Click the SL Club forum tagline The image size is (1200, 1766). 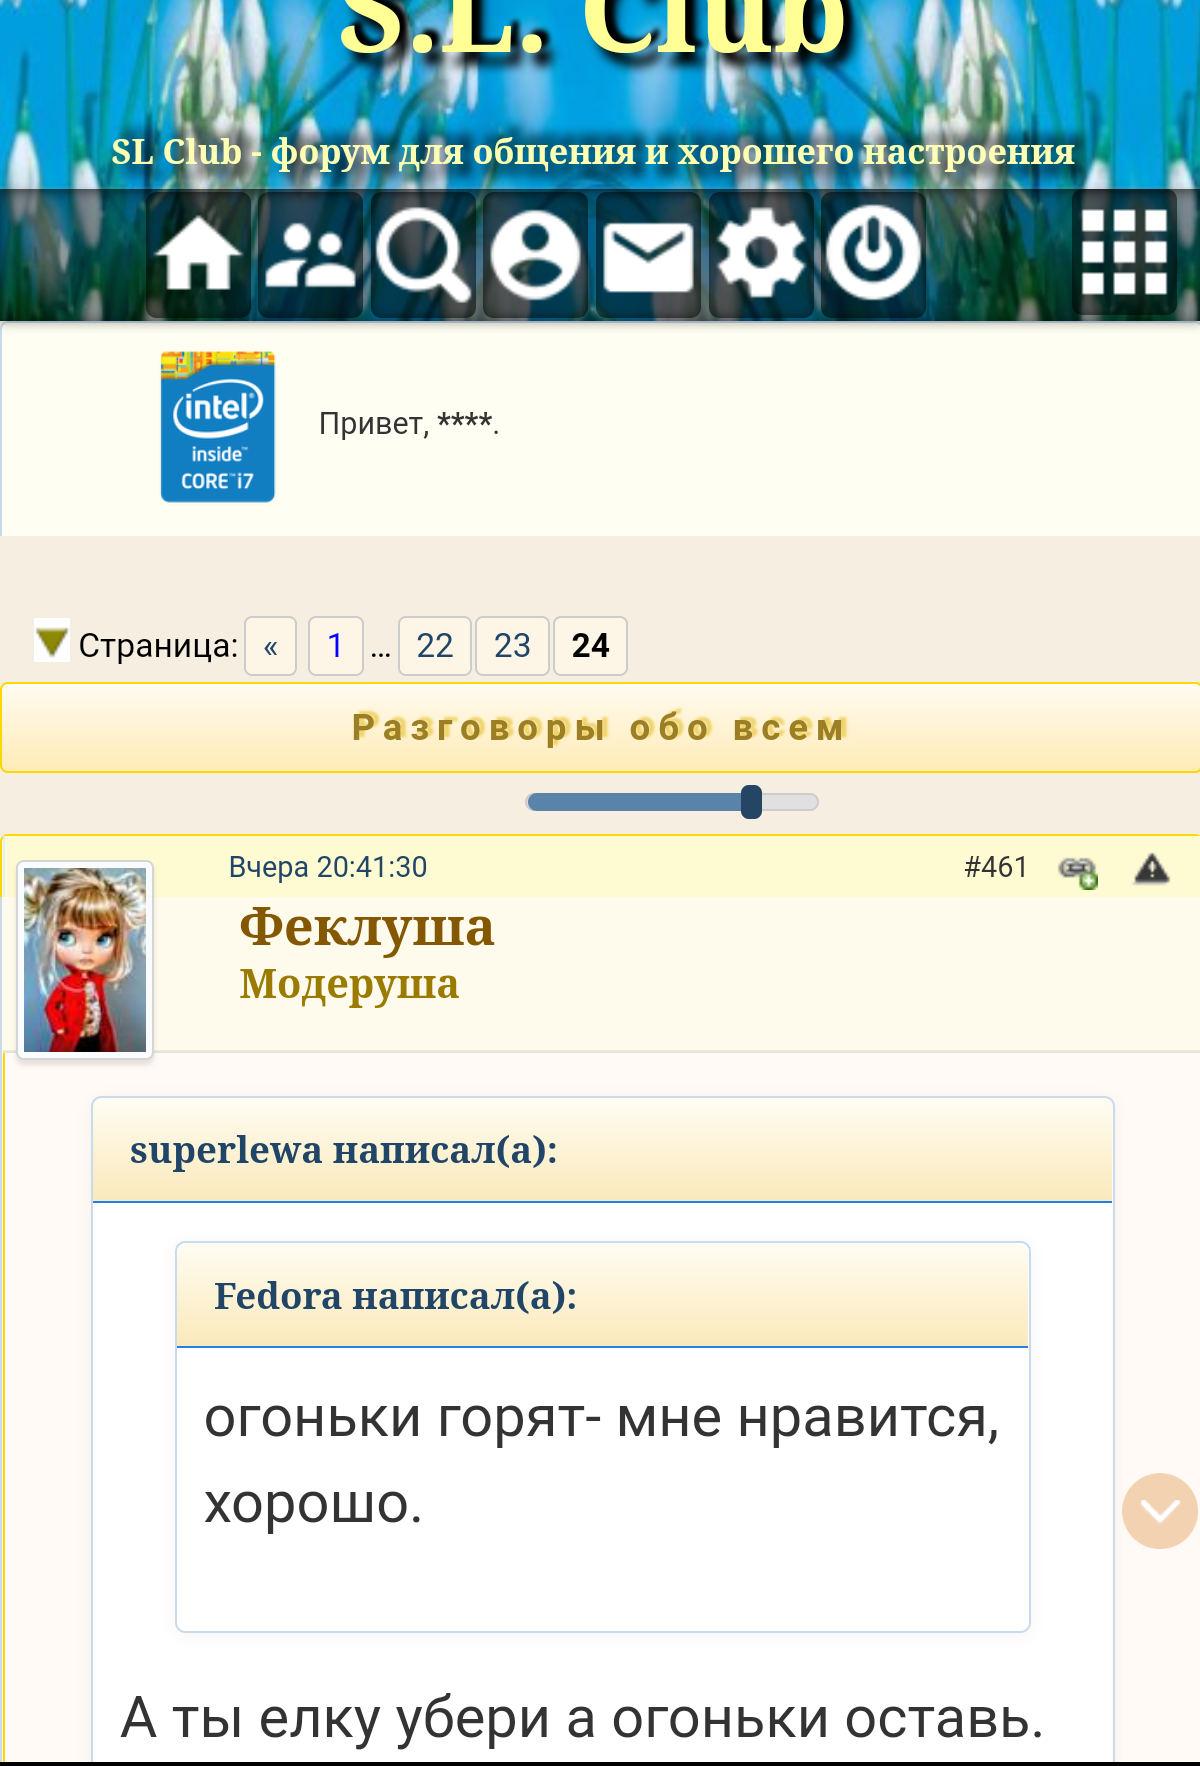(x=593, y=152)
